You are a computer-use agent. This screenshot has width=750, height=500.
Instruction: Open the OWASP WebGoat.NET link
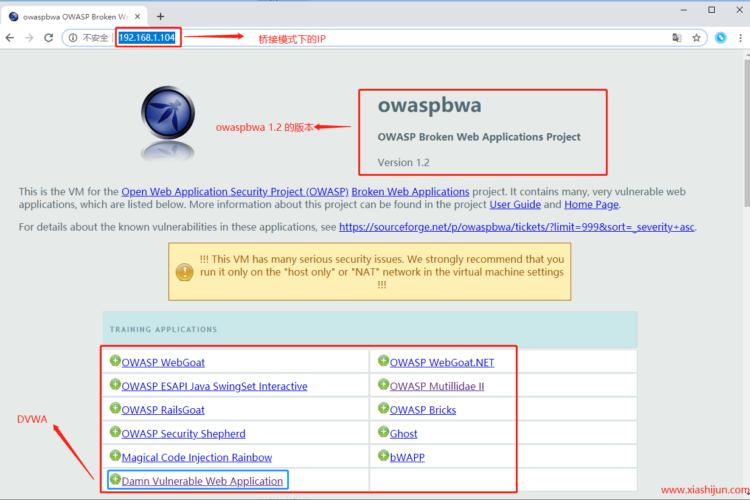[442, 363]
